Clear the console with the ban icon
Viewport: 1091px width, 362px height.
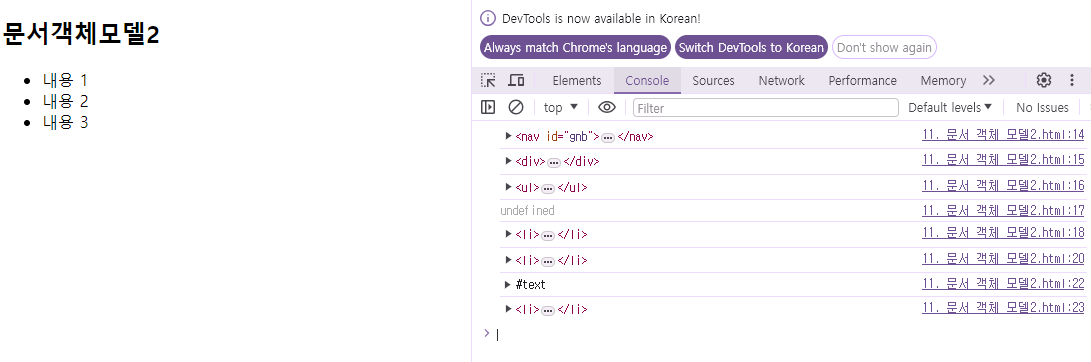(516, 107)
